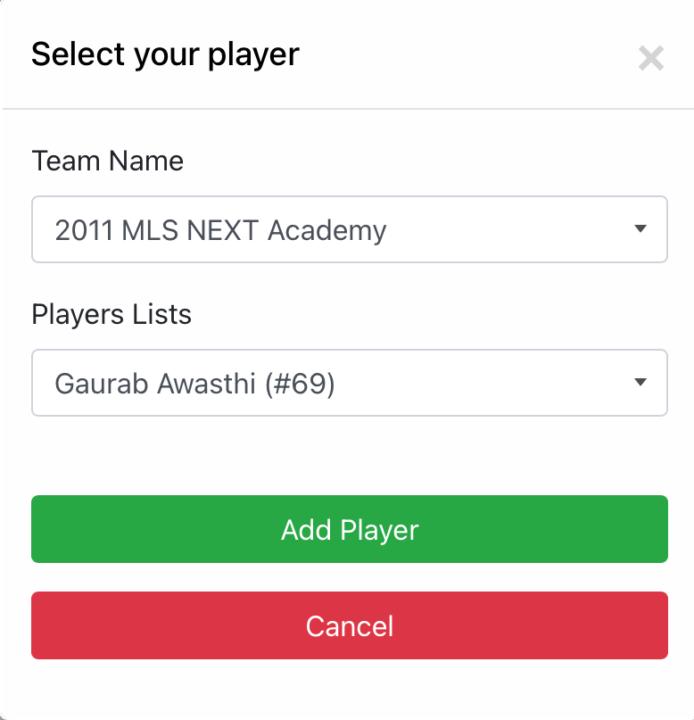The image size is (694, 720).
Task: Expand the team selection caret
Action: click(x=640, y=228)
